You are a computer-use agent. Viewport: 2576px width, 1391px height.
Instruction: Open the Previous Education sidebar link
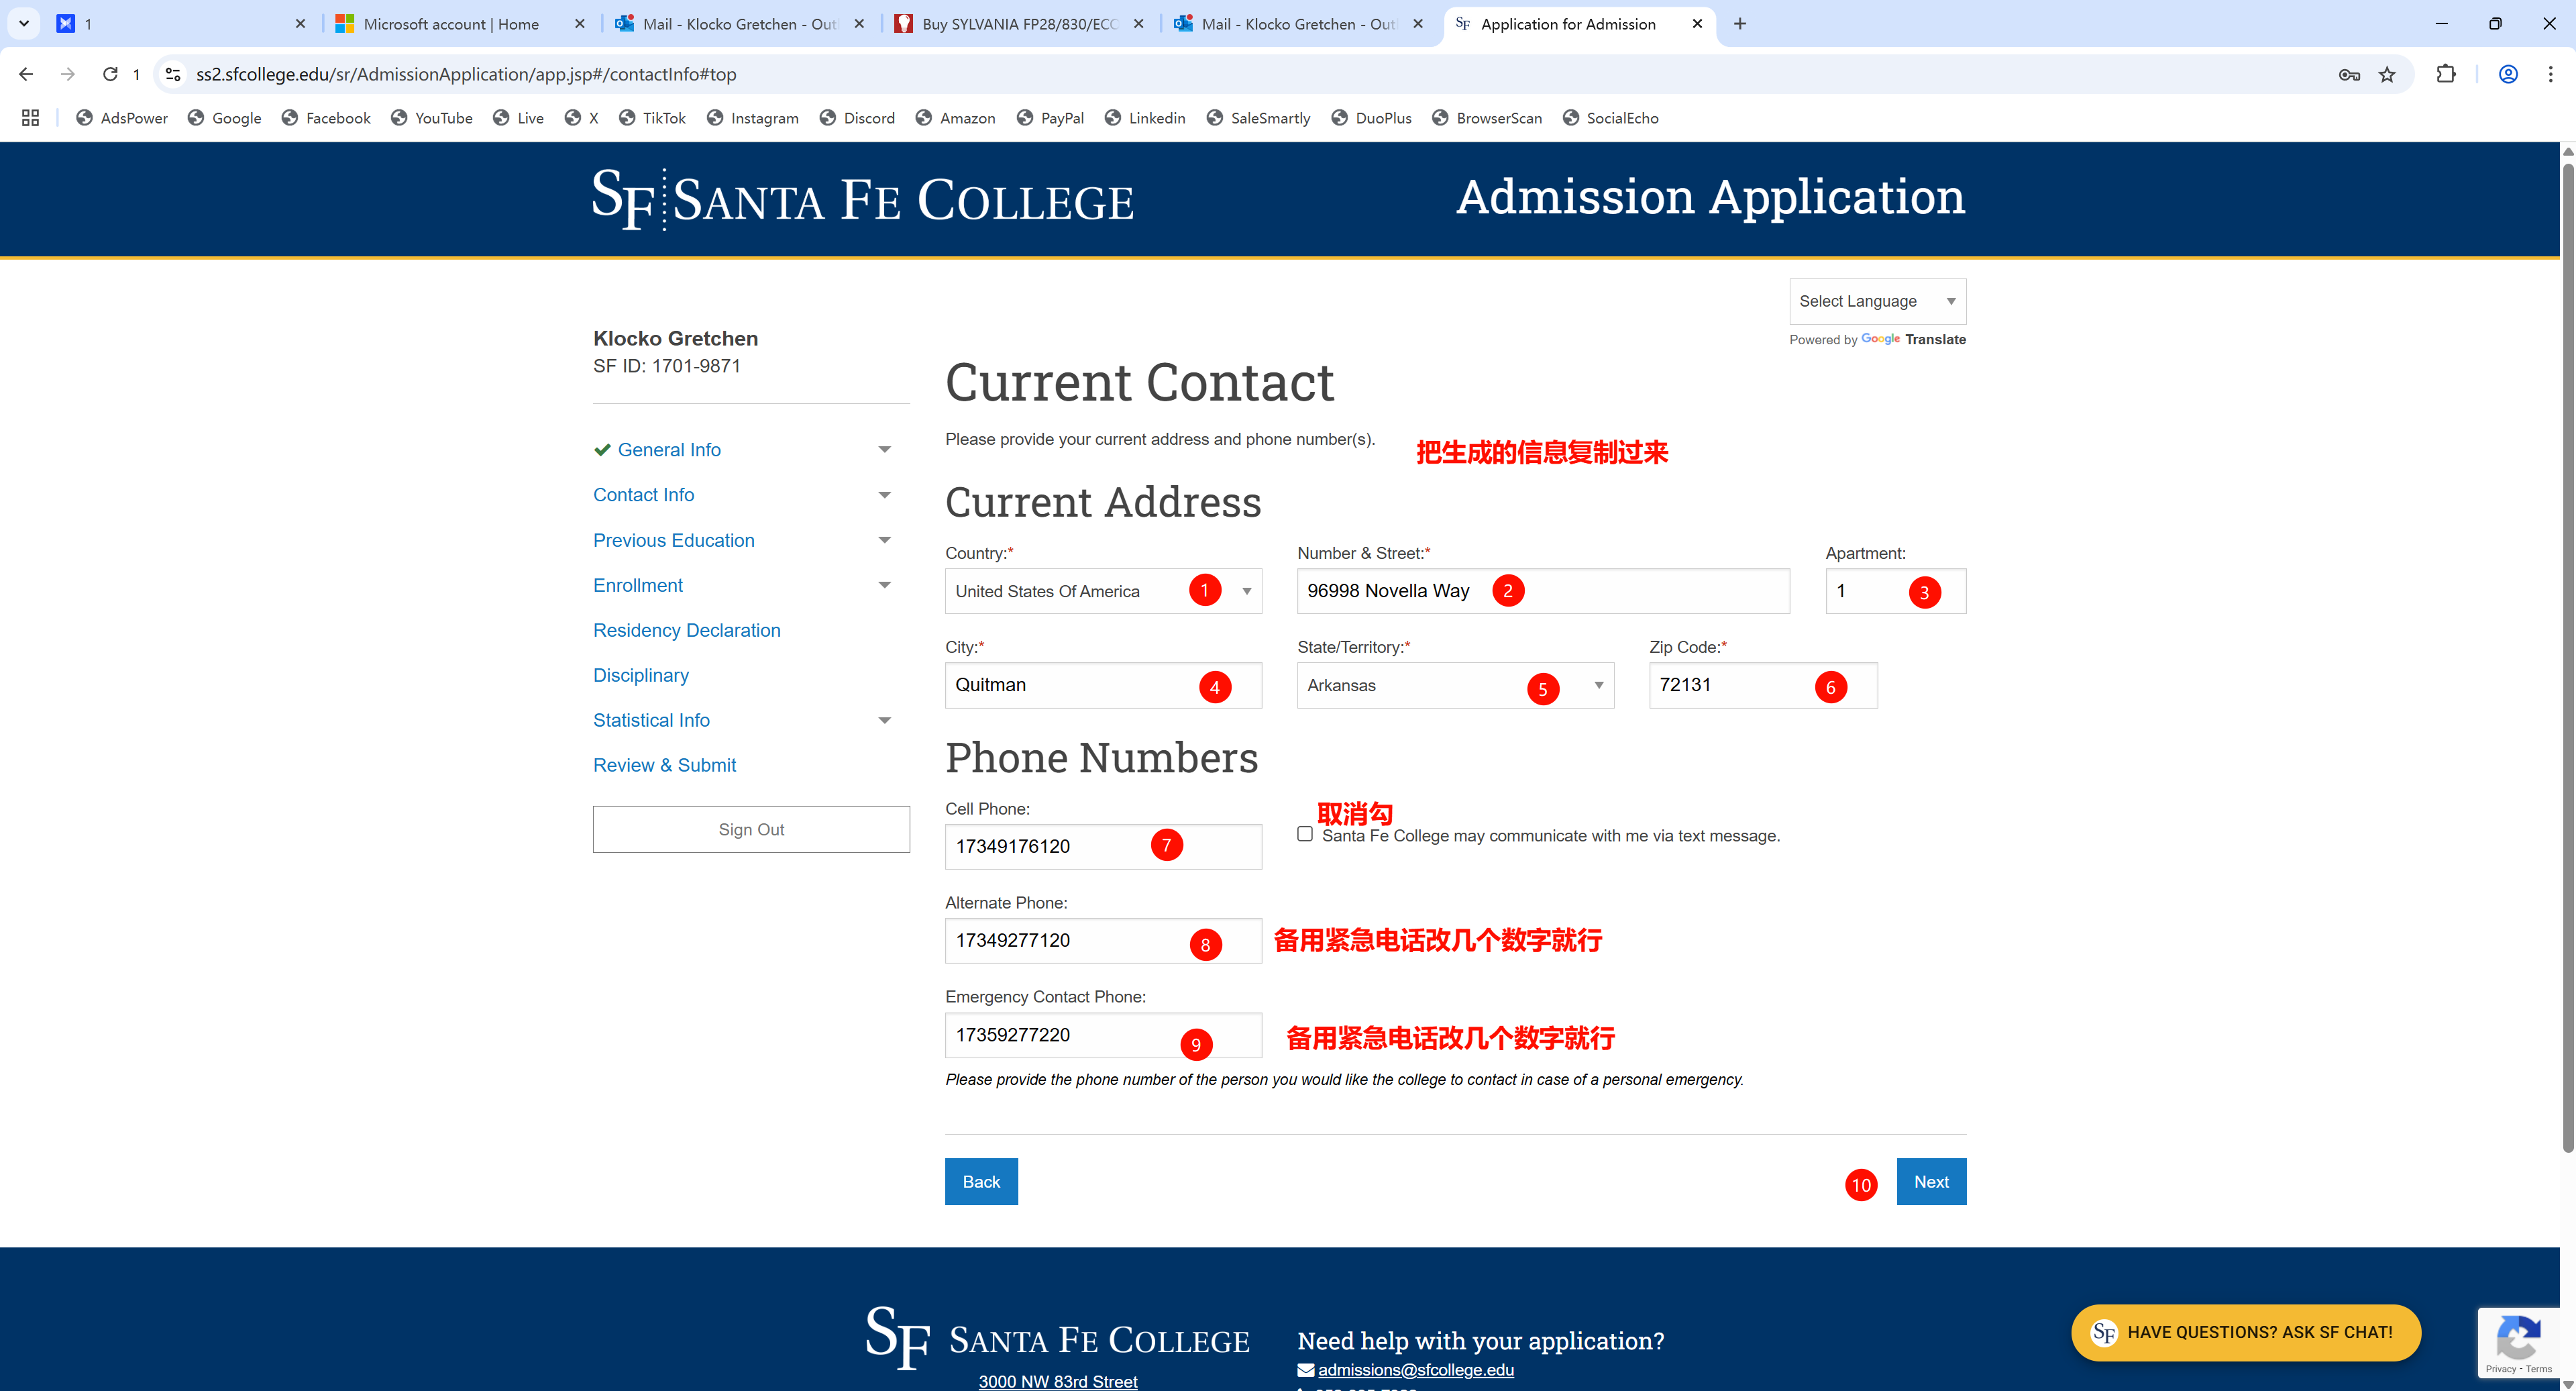[673, 540]
